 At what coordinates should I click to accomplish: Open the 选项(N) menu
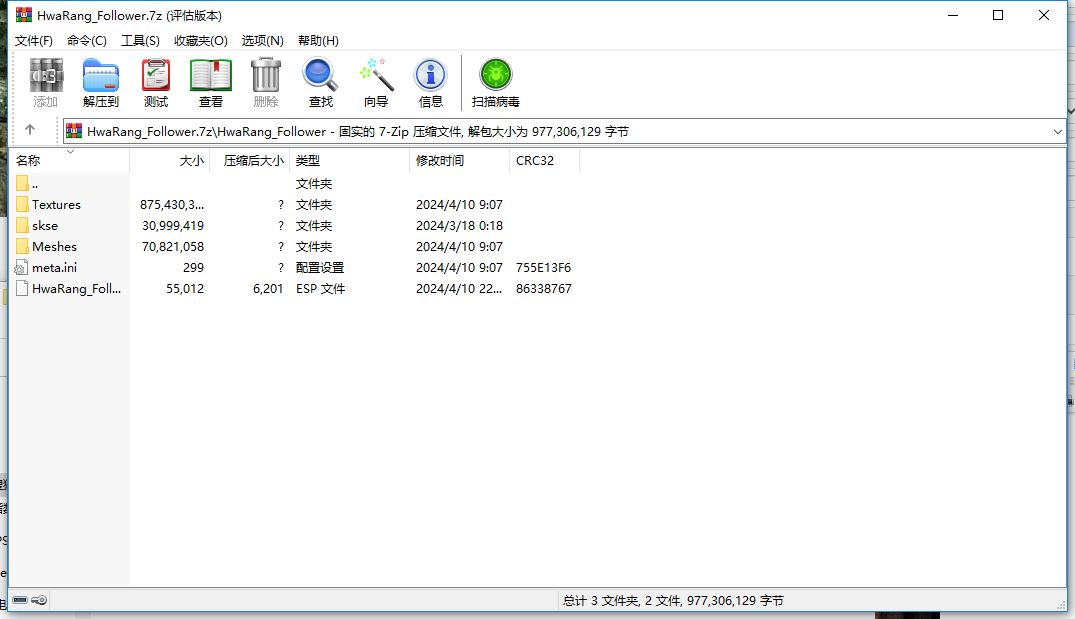(263, 40)
